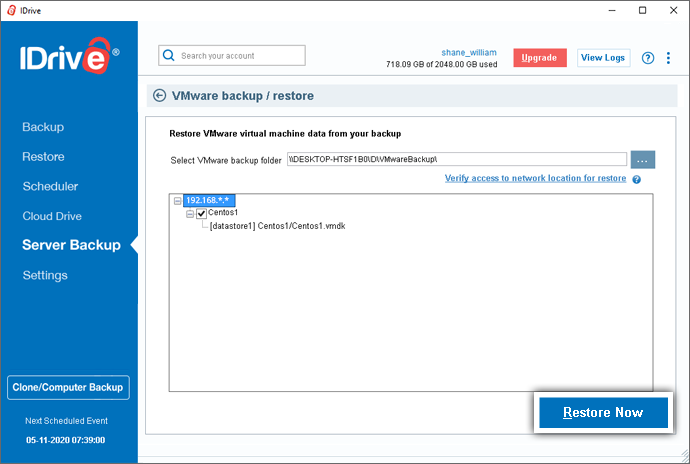
Task: Click Verify access to network location link
Action: (x=535, y=178)
